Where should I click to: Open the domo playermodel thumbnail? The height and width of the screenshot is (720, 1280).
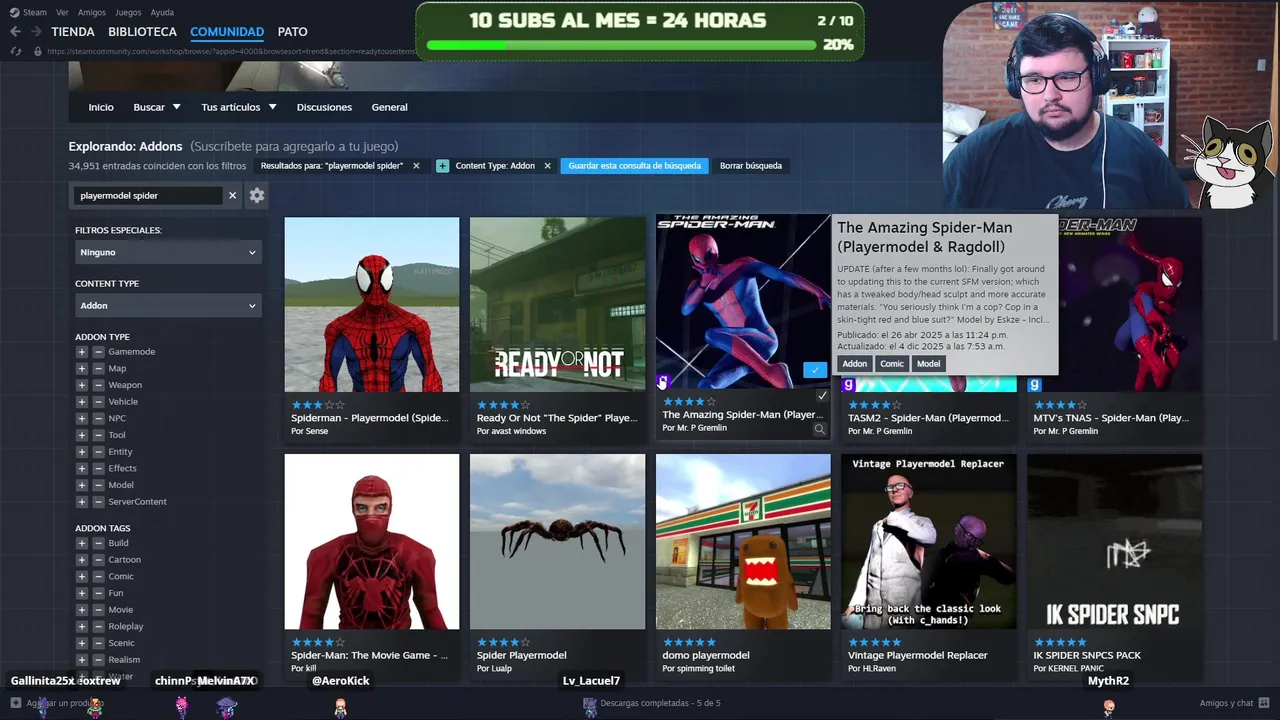pyautogui.click(x=743, y=542)
